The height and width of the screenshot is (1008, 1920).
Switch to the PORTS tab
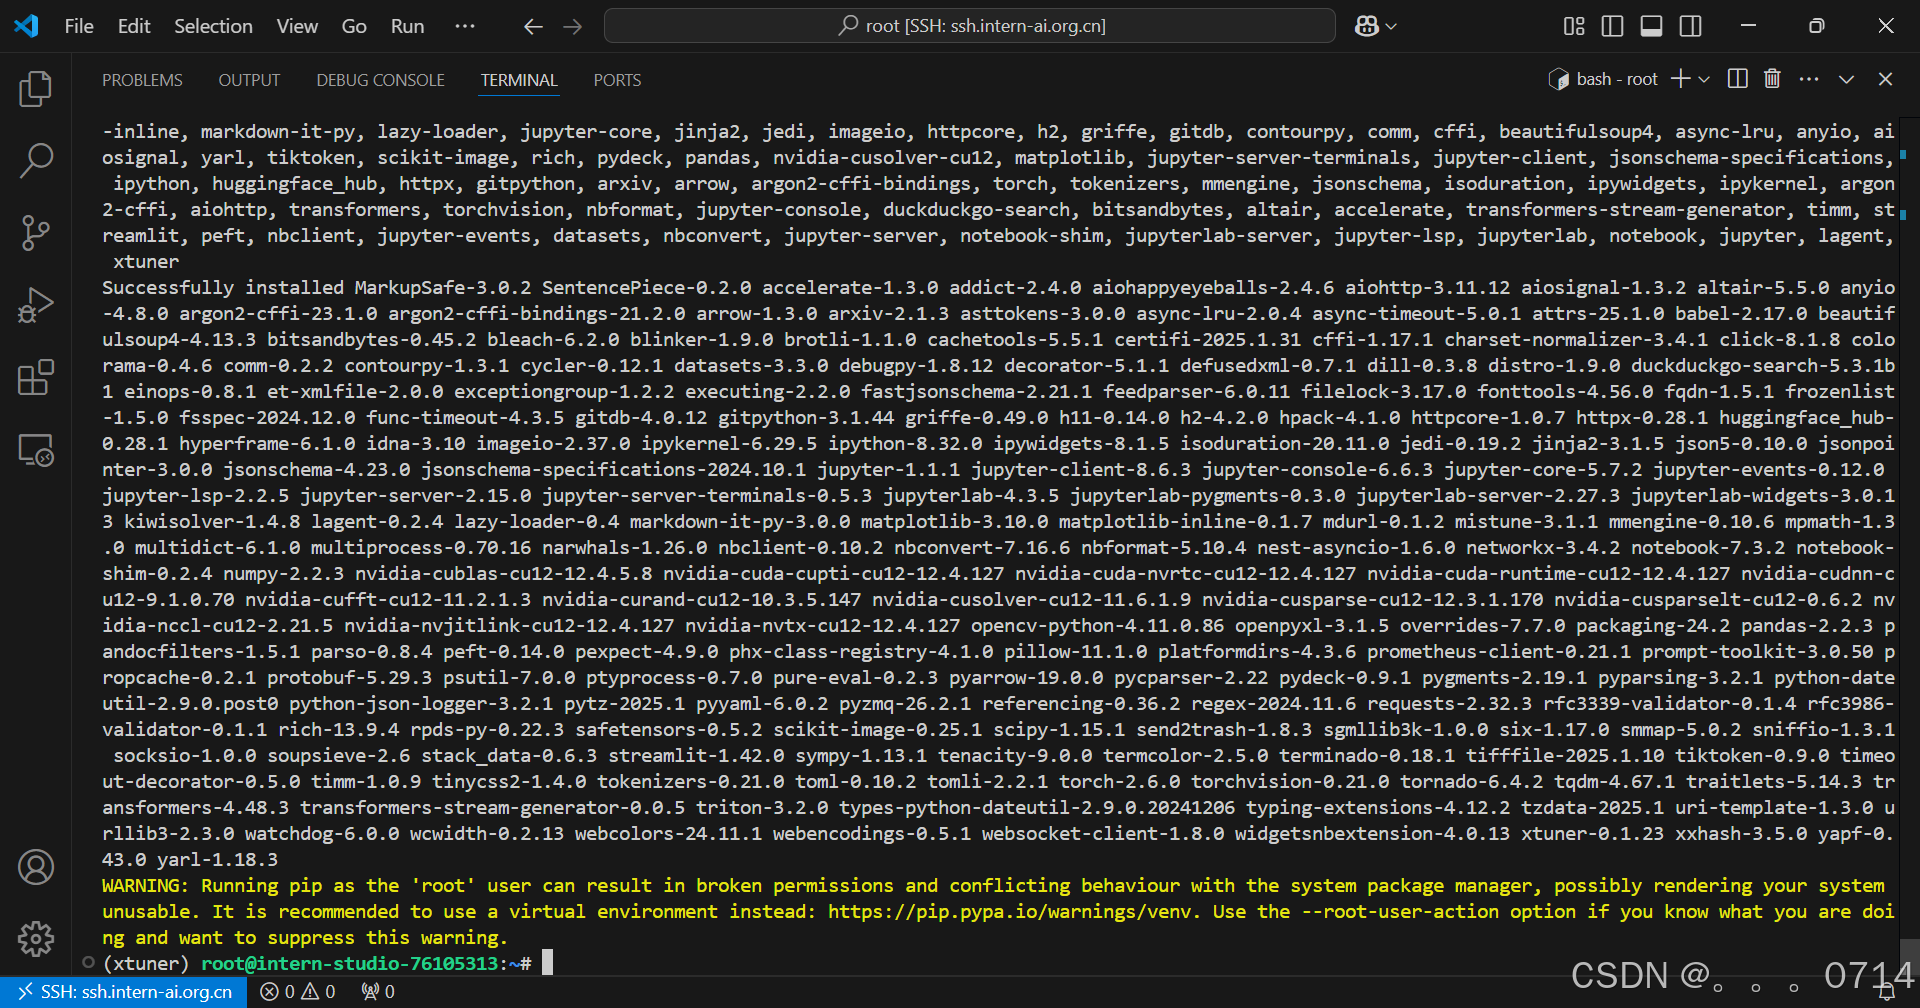(x=617, y=80)
